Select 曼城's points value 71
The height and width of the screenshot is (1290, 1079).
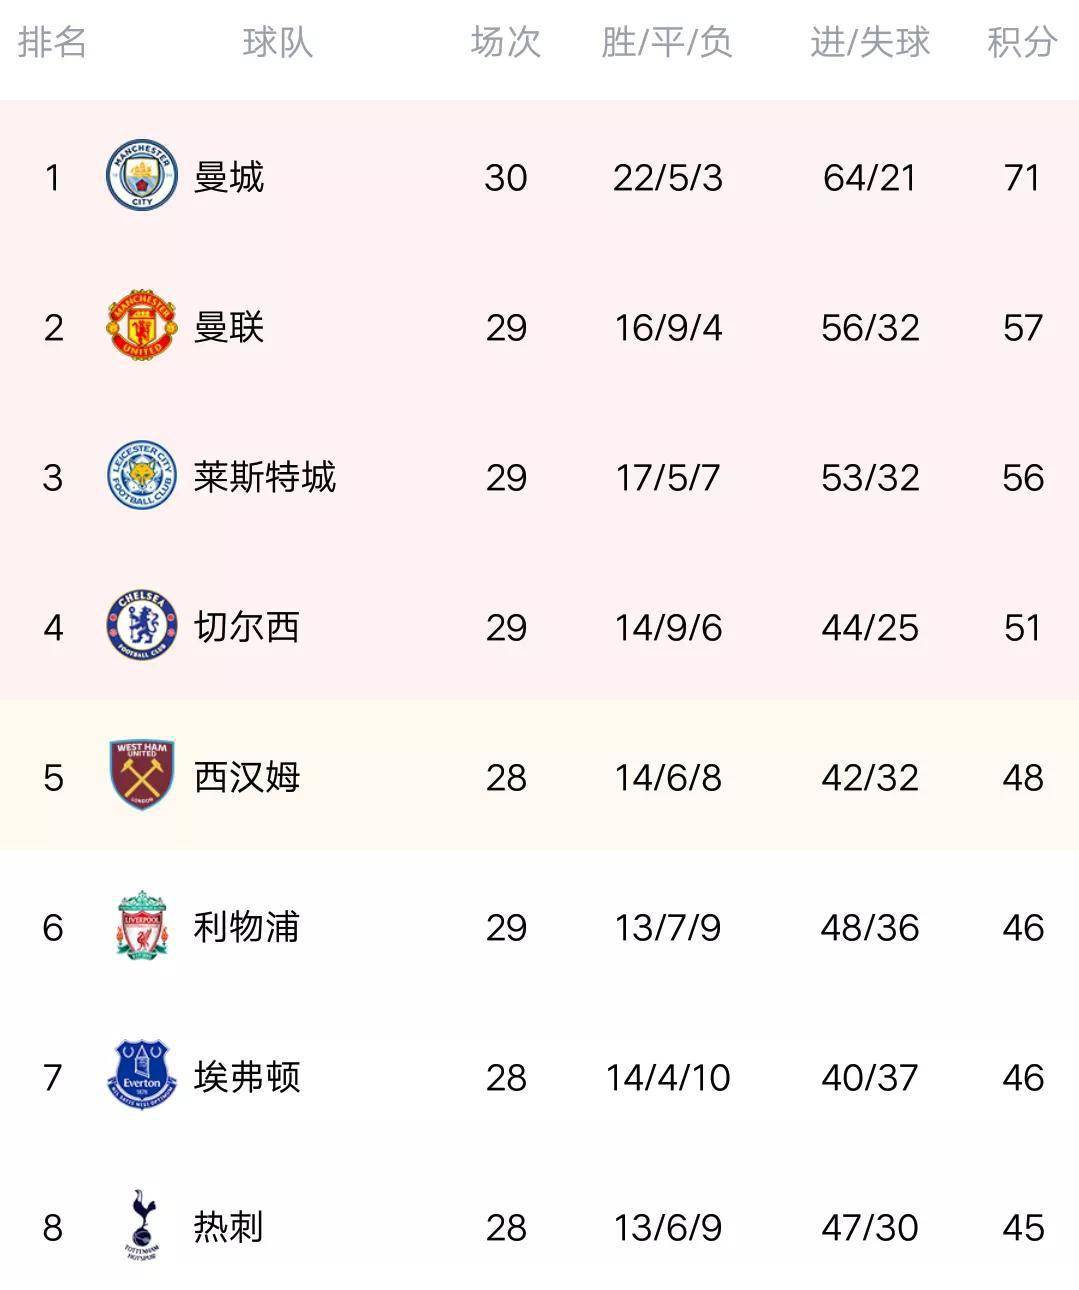(x=1022, y=178)
